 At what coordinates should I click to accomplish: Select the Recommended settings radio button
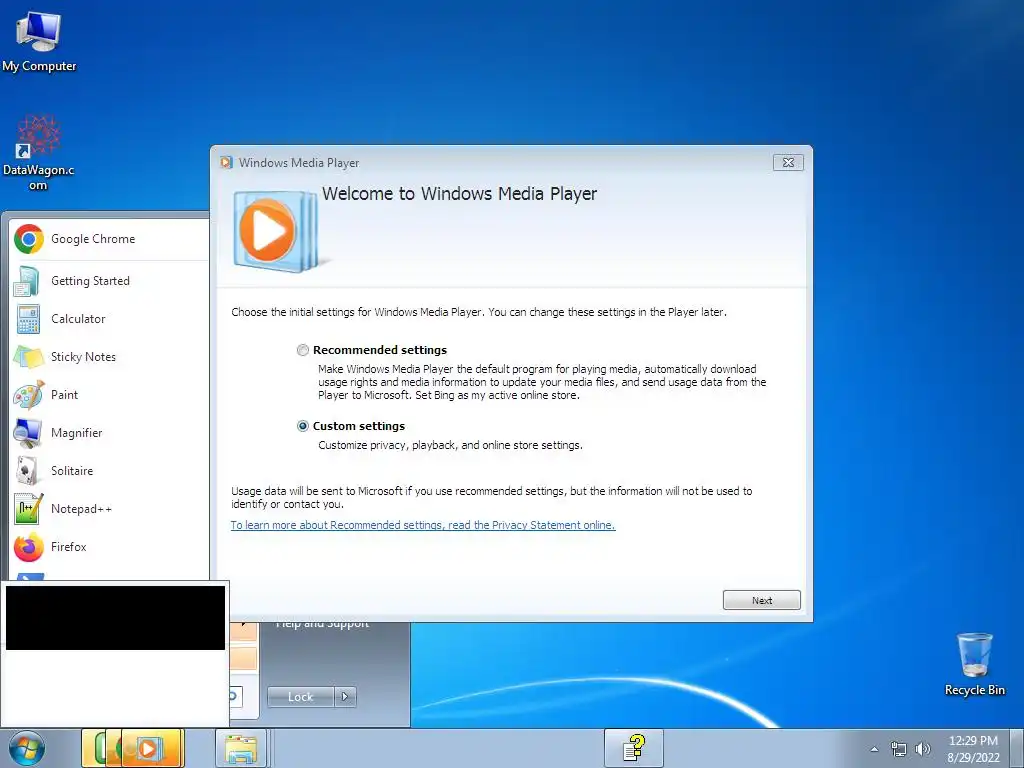tap(302, 350)
